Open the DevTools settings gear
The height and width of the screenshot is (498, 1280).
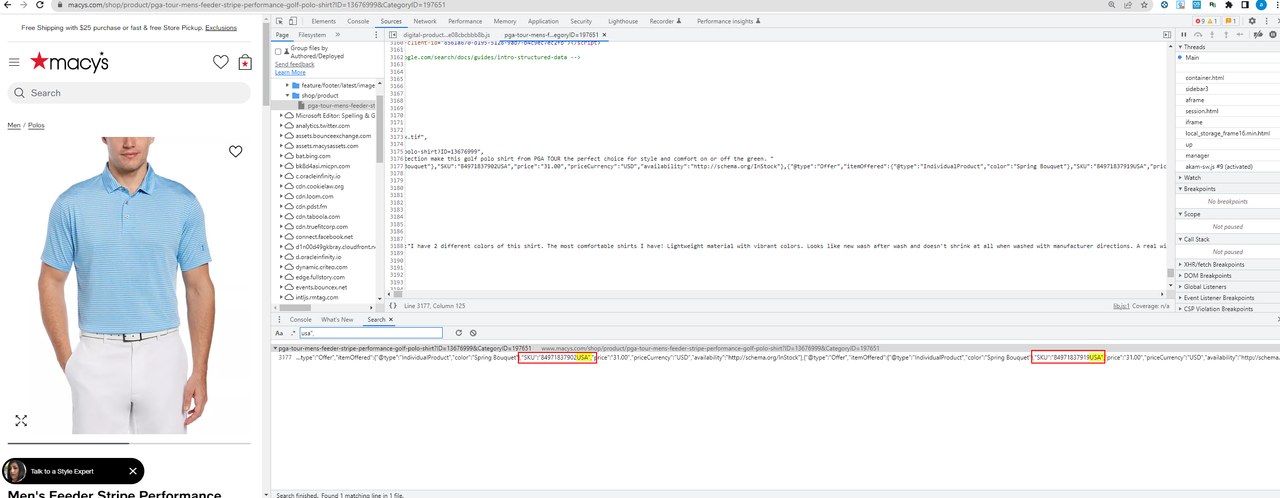(x=1252, y=21)
